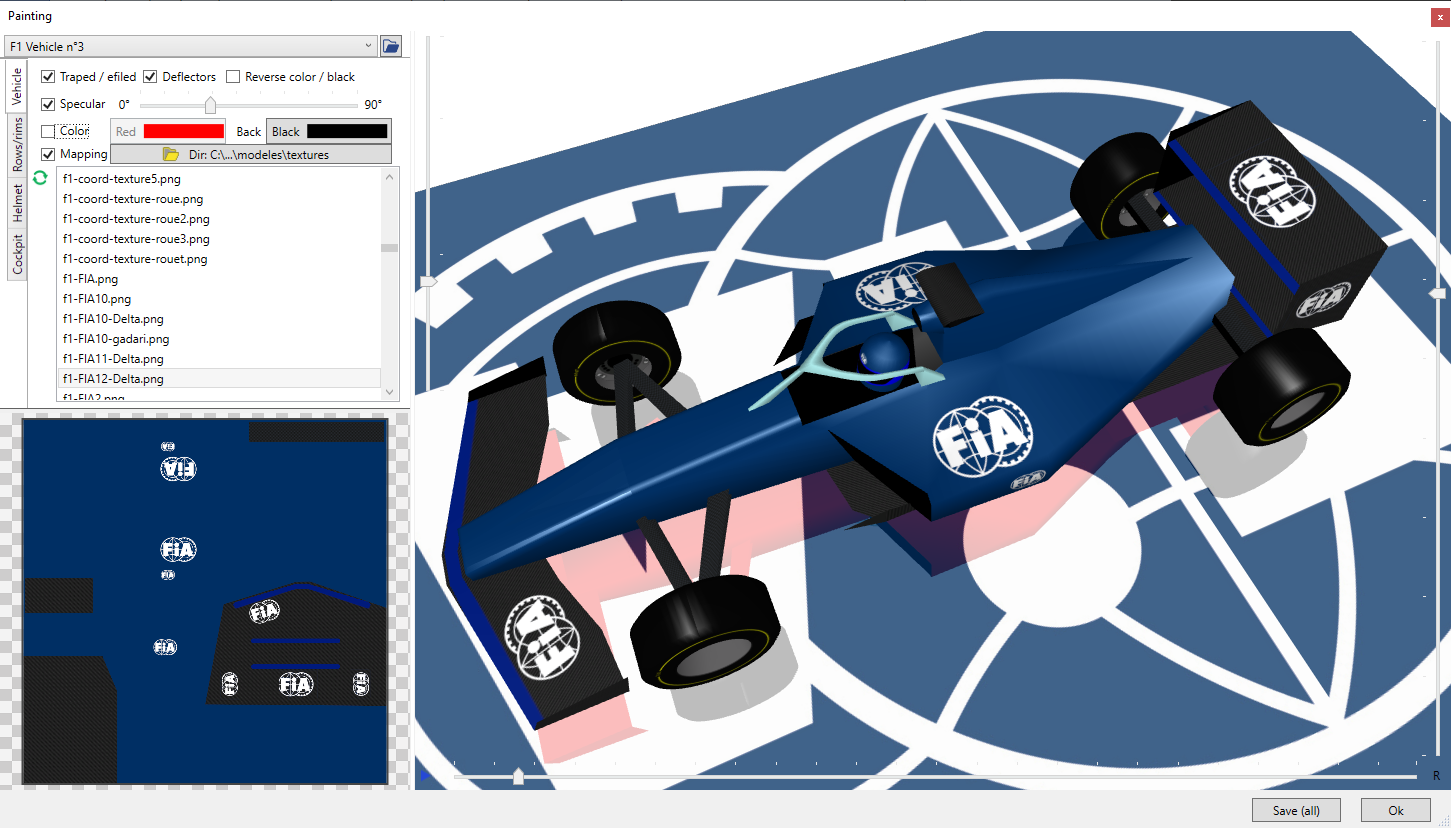Click the texture list scrollbar down arrow
Screen dimensions: 1451x828
click(390, 393)
